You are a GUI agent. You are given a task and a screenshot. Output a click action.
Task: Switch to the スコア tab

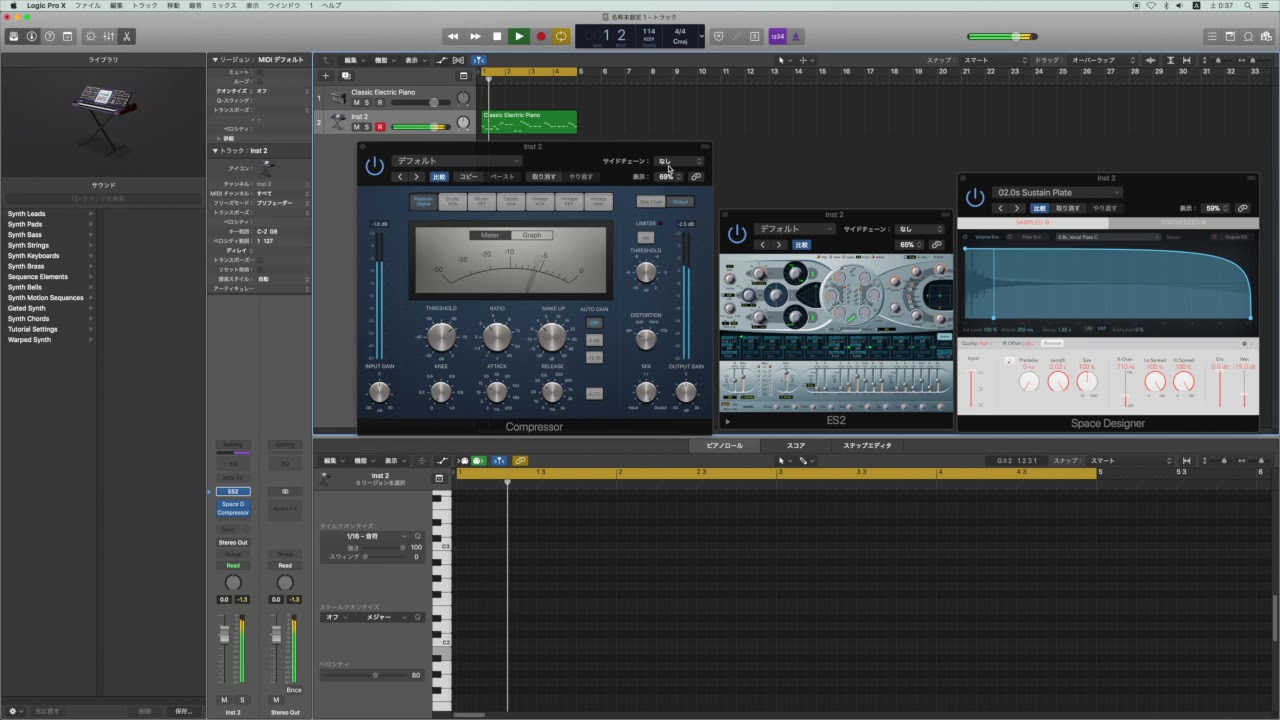click(796, 445)
